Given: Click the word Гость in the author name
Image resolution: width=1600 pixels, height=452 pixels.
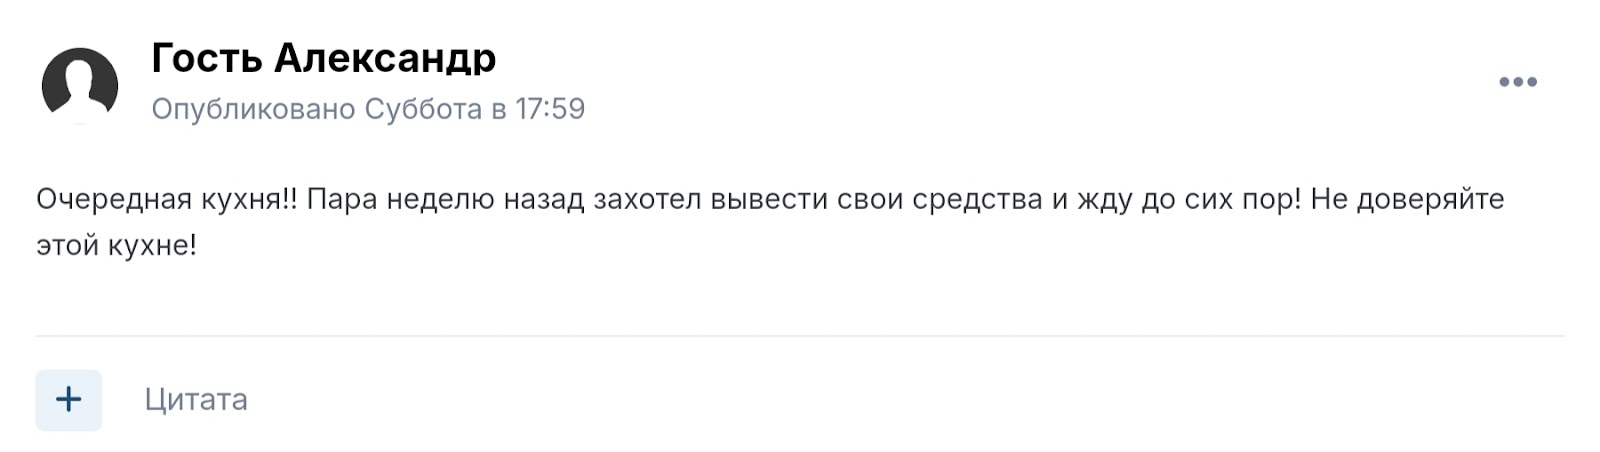Looking at the screenshot, I should tap(207, 58).
